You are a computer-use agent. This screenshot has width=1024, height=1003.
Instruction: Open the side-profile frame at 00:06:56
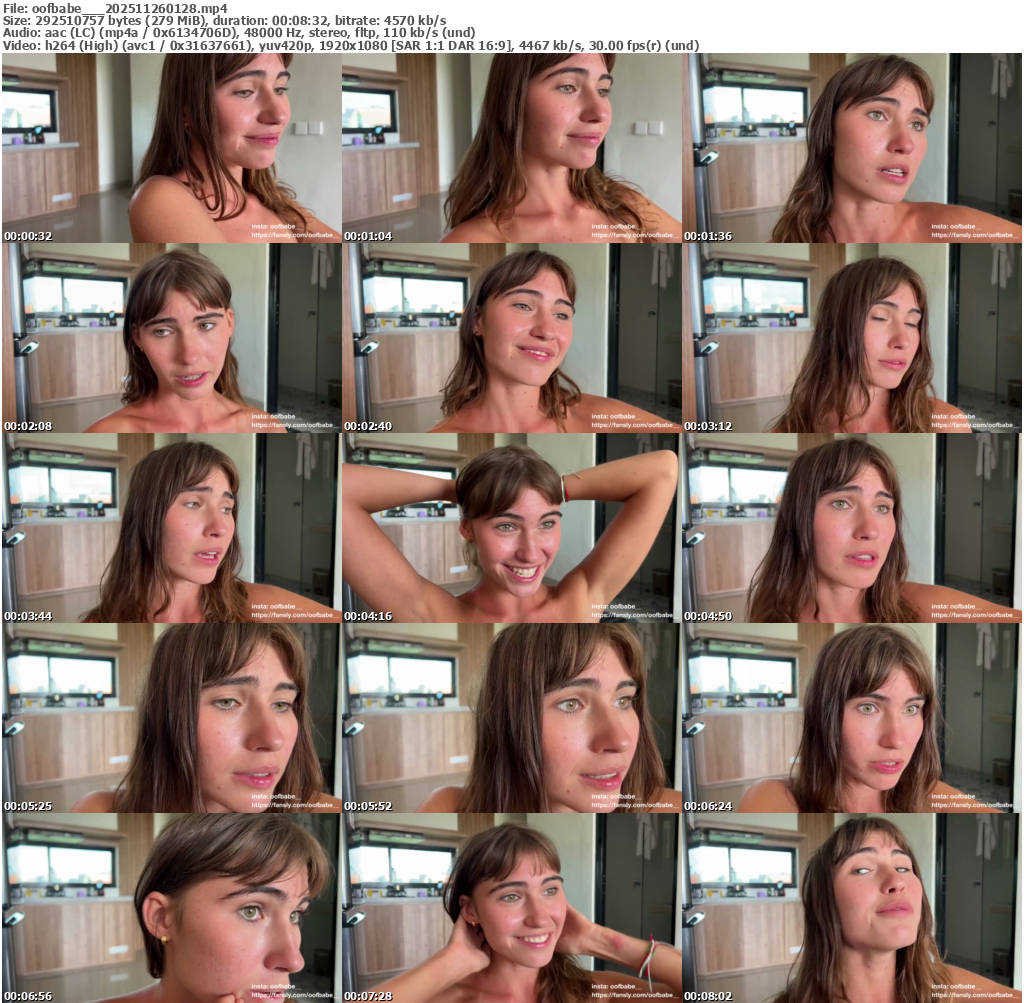[x=171, y=908]
